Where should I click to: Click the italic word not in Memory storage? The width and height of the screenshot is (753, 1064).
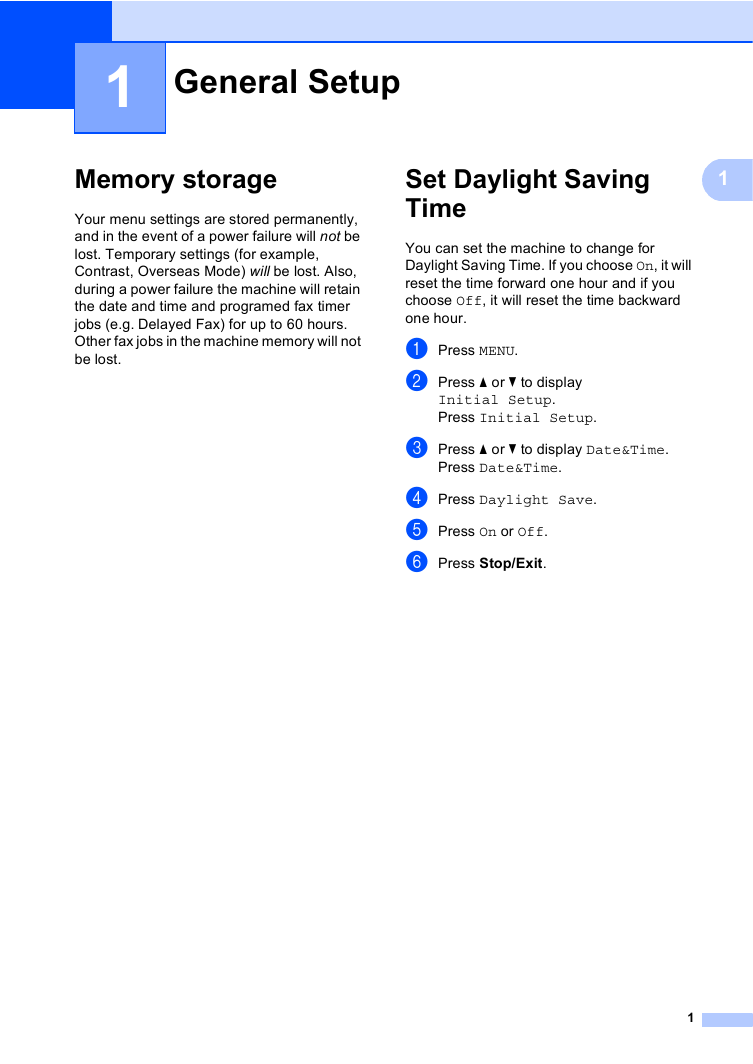(330, 236)
